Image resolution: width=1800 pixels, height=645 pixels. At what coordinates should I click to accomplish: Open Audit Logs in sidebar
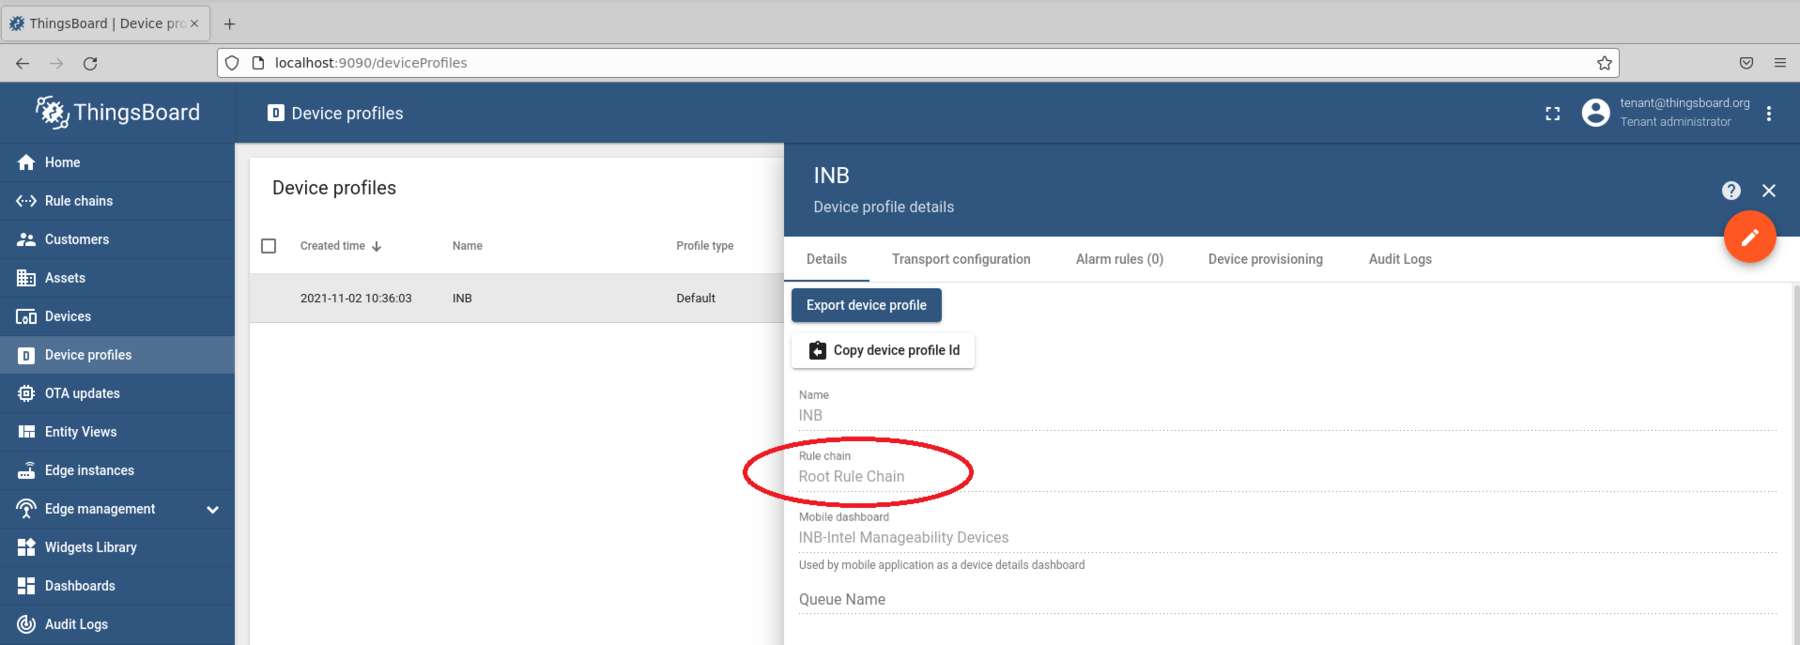tap(117, 624)
